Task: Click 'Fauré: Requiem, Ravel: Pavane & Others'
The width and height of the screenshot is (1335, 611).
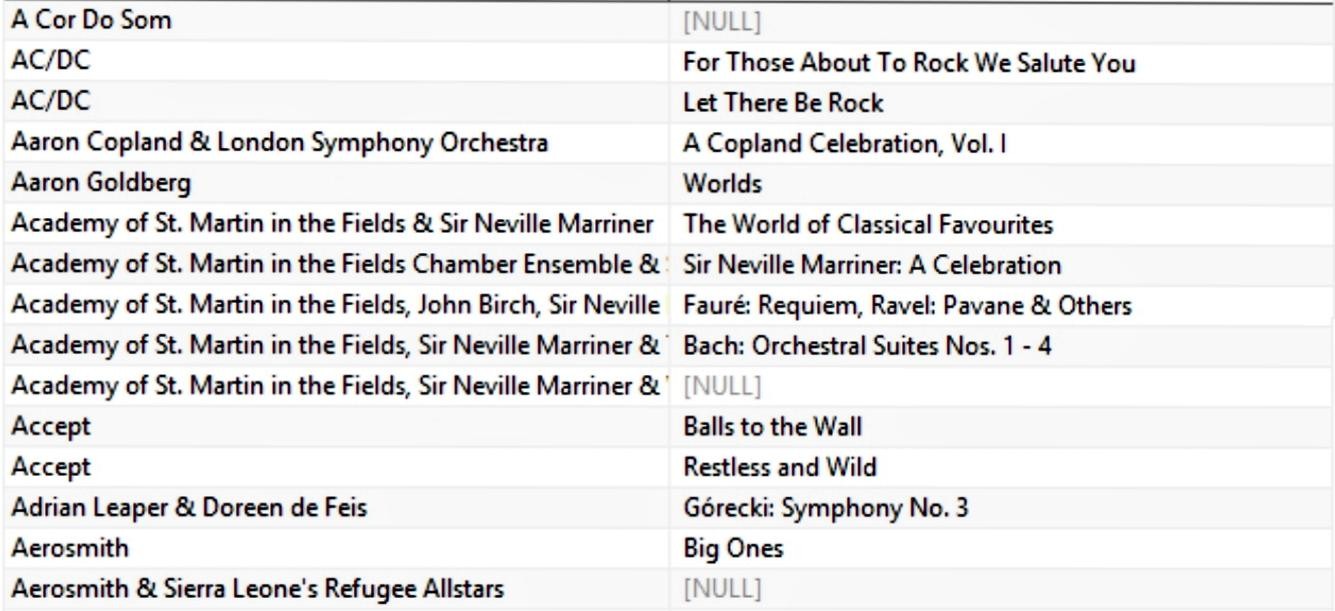Action: pos(907,305)
